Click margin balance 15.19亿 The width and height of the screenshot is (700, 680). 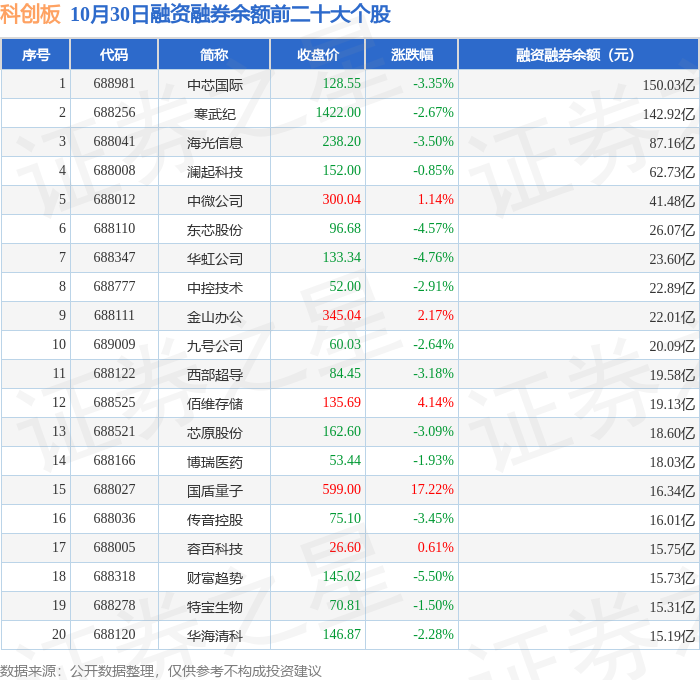pos(672,636)
